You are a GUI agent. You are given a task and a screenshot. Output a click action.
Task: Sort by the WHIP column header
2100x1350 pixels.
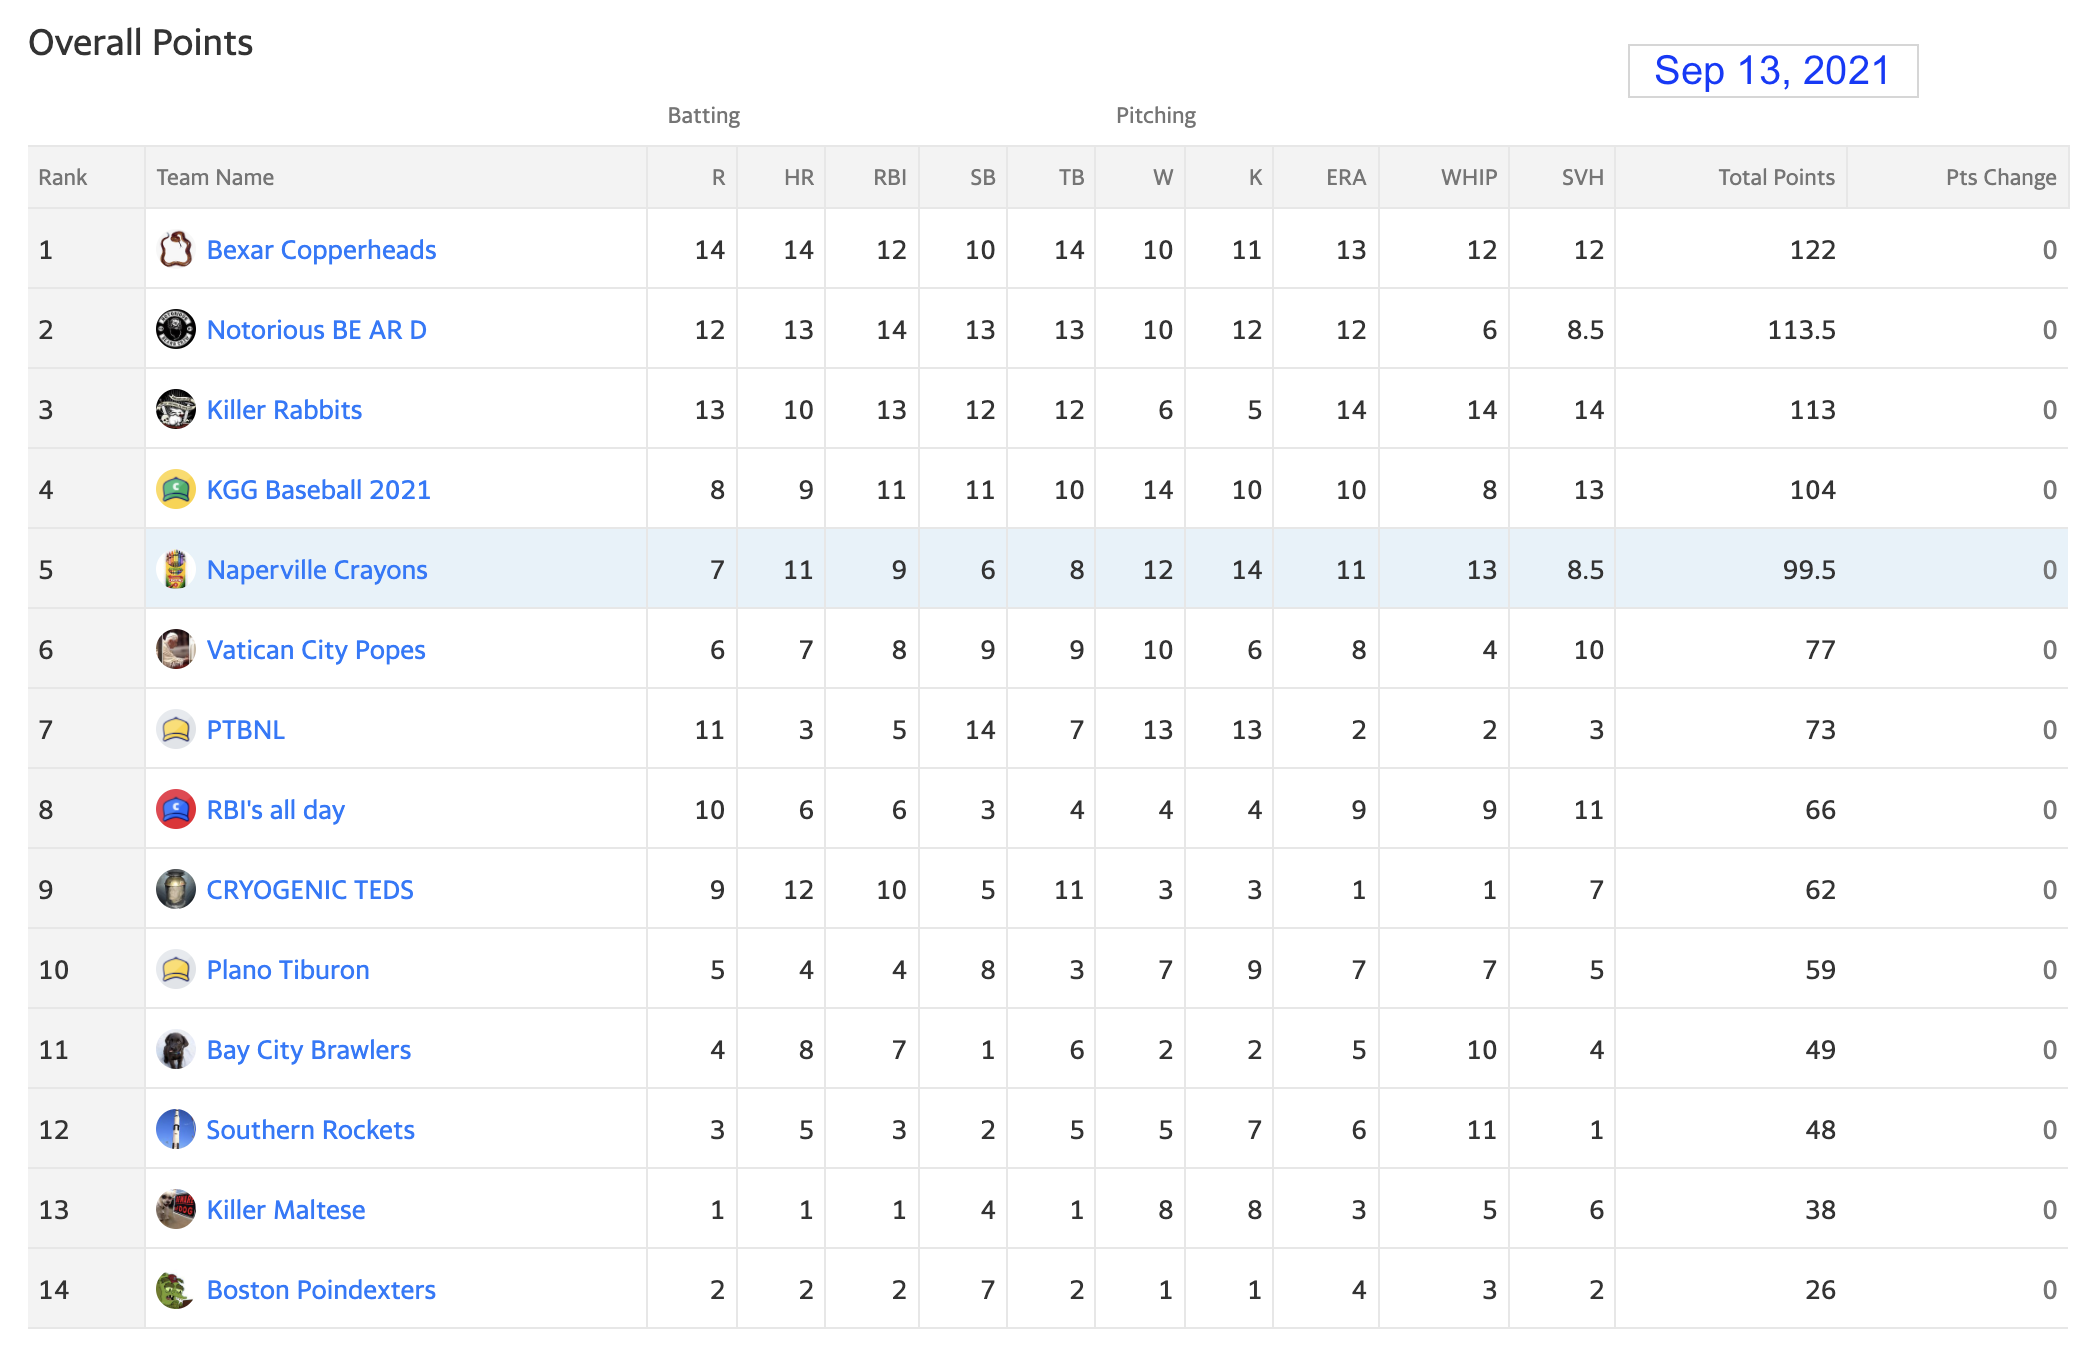tap(1469, 177)
